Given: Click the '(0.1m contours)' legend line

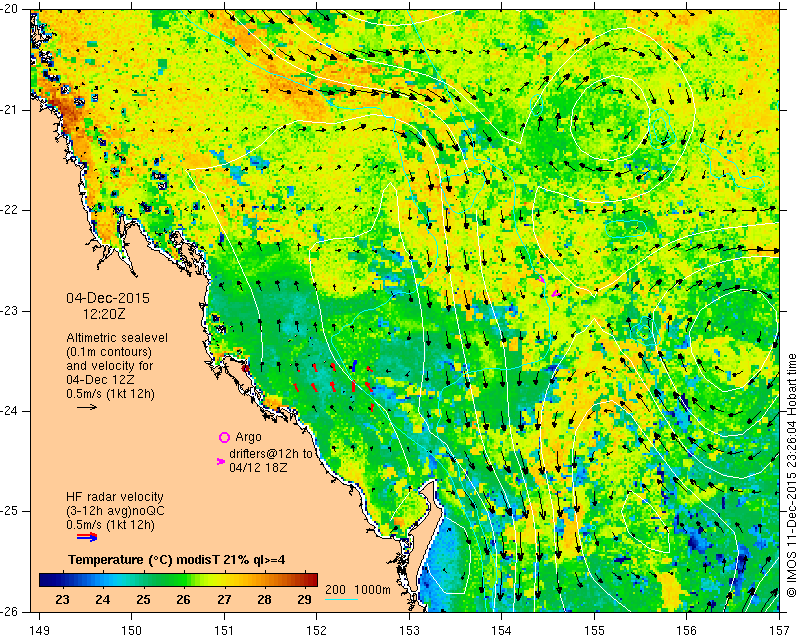Looking at the screenshot, I should [109, 352].
